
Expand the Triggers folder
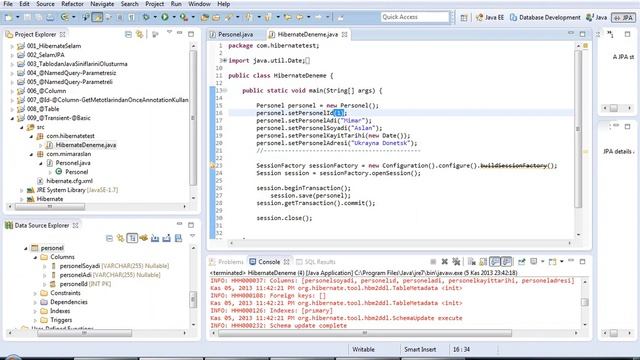coord(36,320)
